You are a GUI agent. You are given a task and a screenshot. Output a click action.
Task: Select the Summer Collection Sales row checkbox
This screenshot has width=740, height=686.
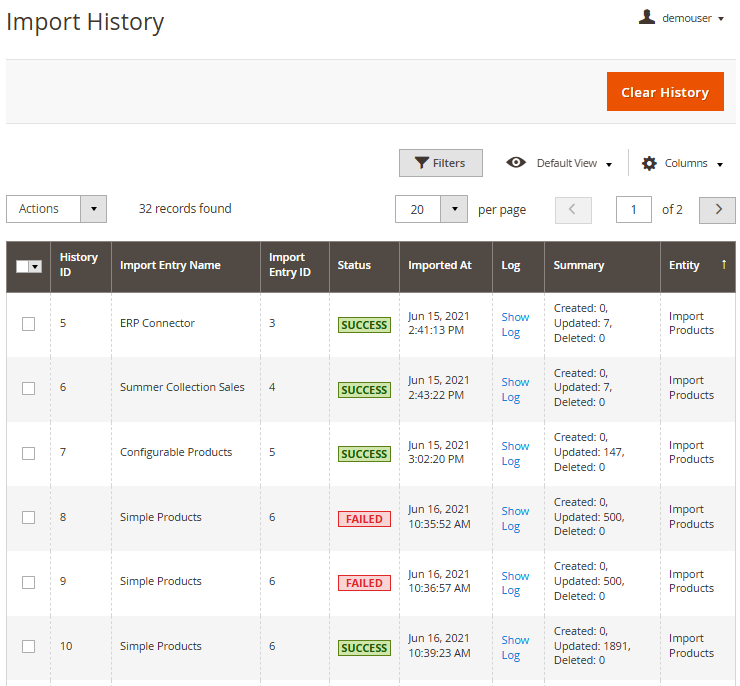[x=28, y=388]
